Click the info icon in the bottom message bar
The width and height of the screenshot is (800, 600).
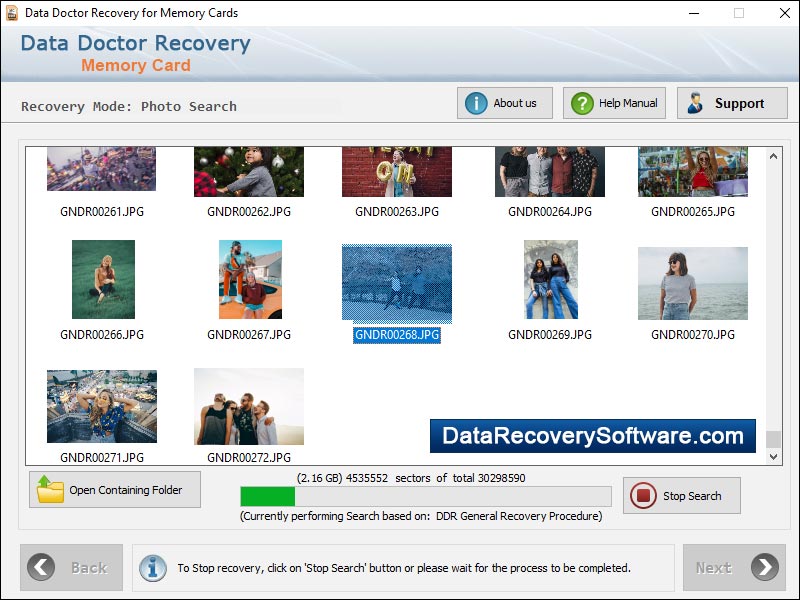[x=152, y=567]
